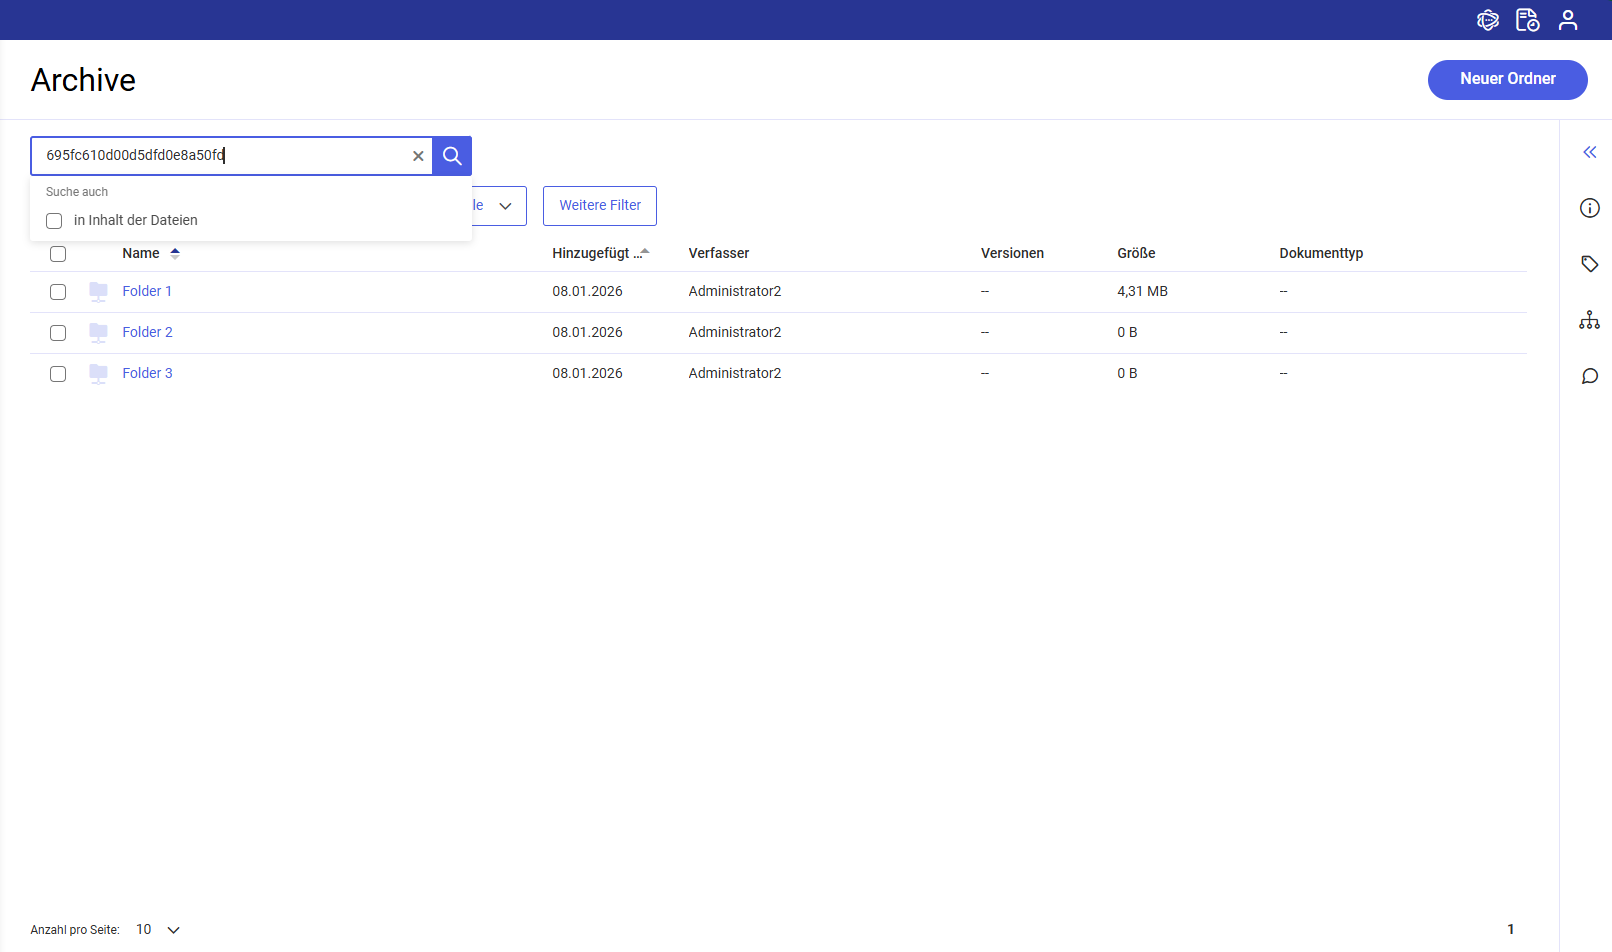This screenshot has width=1612, height=952.
Task: Enable search in Inhalt der Dateien
Action: pos(55,221)
